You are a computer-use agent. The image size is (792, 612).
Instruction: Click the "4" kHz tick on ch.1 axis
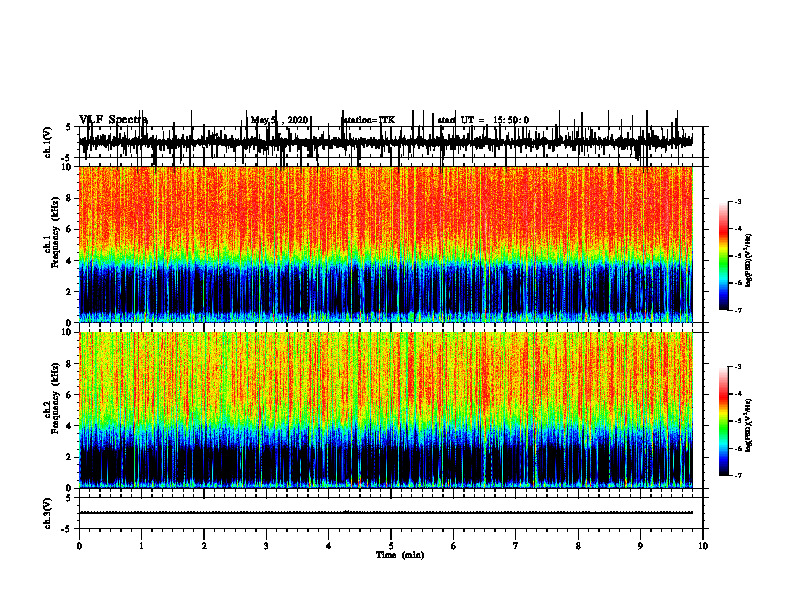(x=70, y=261)
